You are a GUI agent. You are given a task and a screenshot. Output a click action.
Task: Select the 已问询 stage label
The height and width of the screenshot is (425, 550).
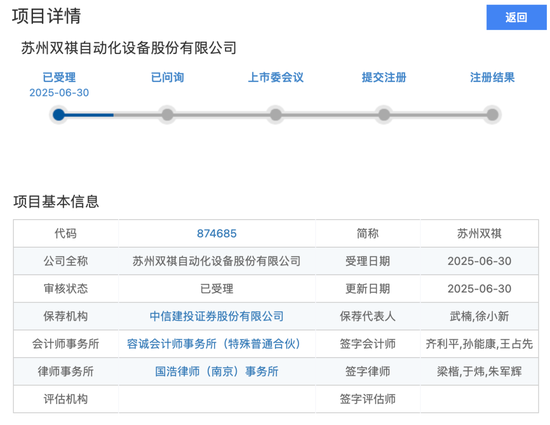tap(167, 77)
